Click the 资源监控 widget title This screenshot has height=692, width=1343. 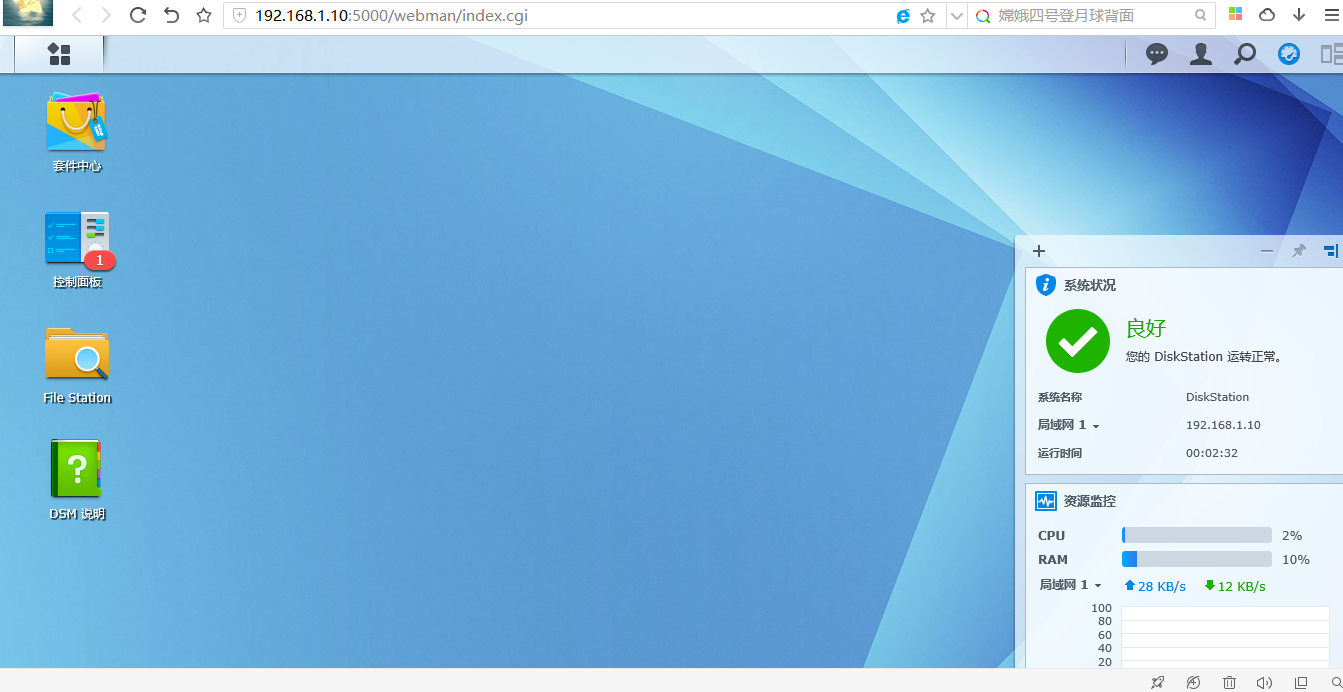pos(1090,501)
